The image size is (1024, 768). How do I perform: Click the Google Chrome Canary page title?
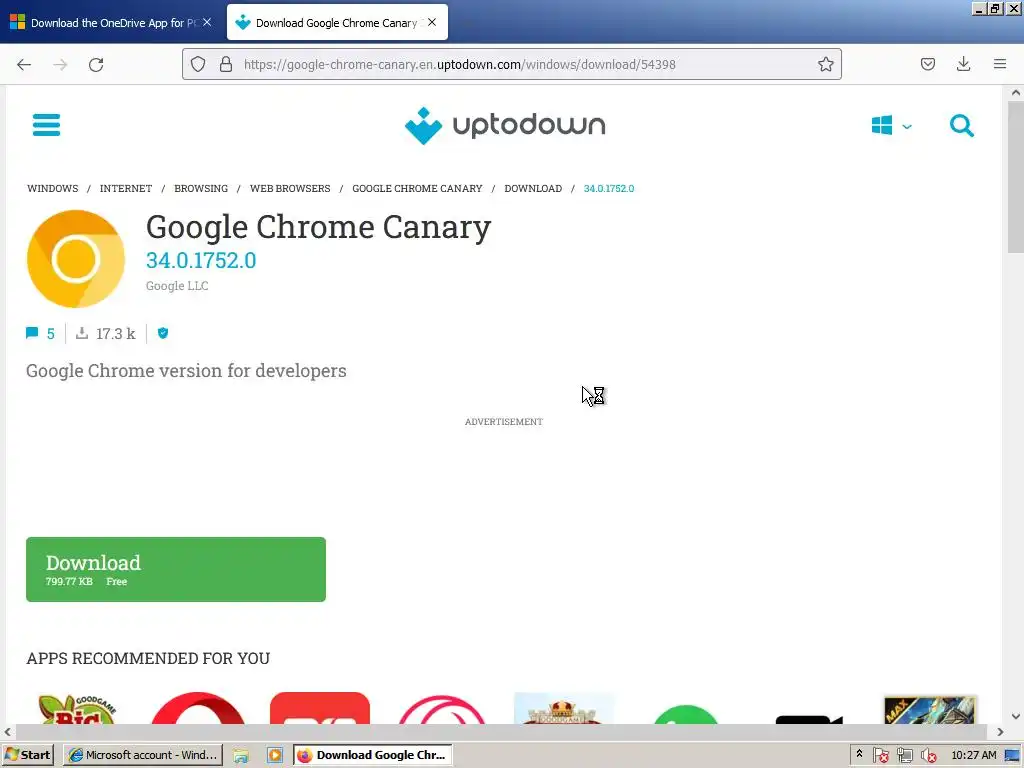[x=319, y=227]
